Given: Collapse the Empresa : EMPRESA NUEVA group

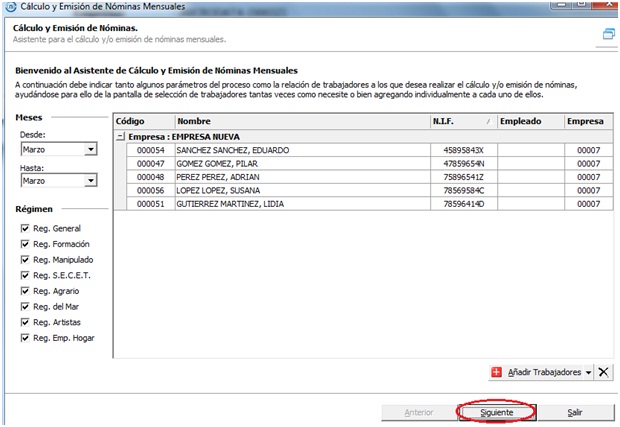Looking at the screenshot, I should click(x=120, y=137).
